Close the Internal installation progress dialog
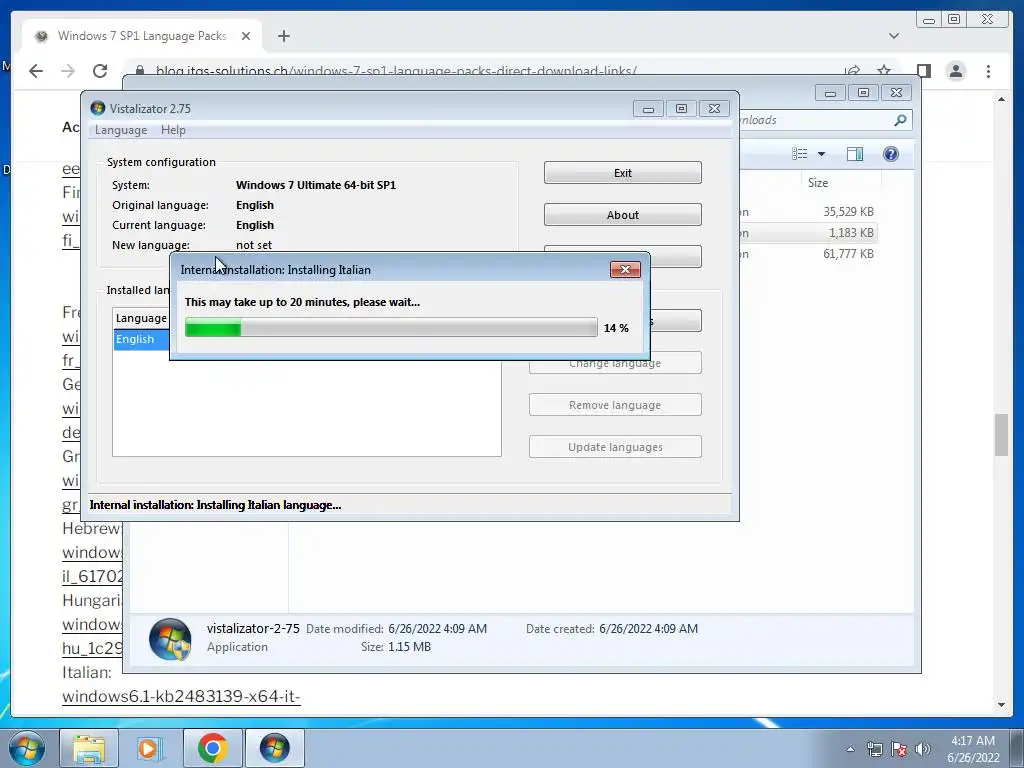The image size is (1024, 768). [x=625, y=270]
